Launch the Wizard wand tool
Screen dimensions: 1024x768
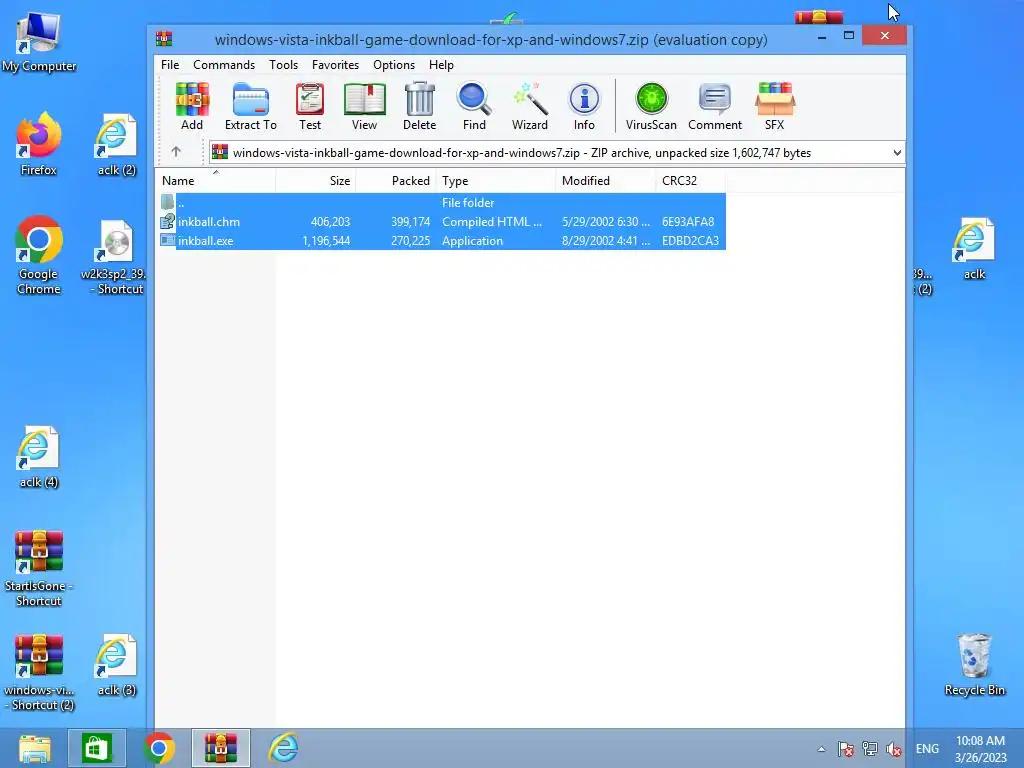530,106
